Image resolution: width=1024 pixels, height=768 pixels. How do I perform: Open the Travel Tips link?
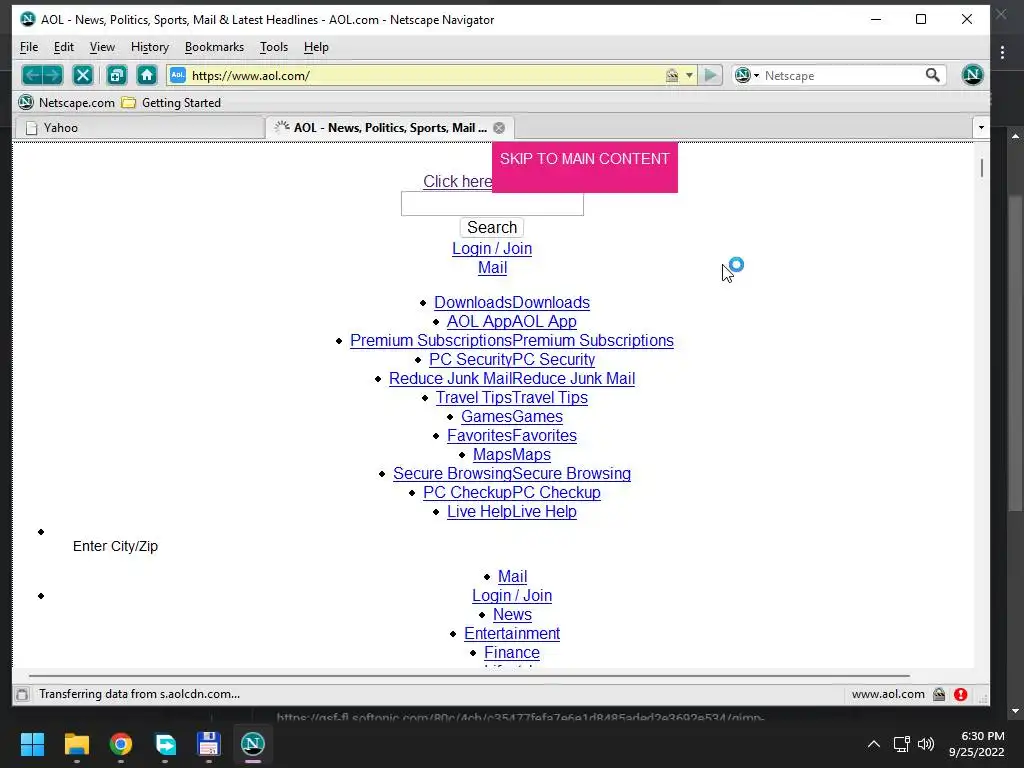pyautogui.click(x=512, y=397)
